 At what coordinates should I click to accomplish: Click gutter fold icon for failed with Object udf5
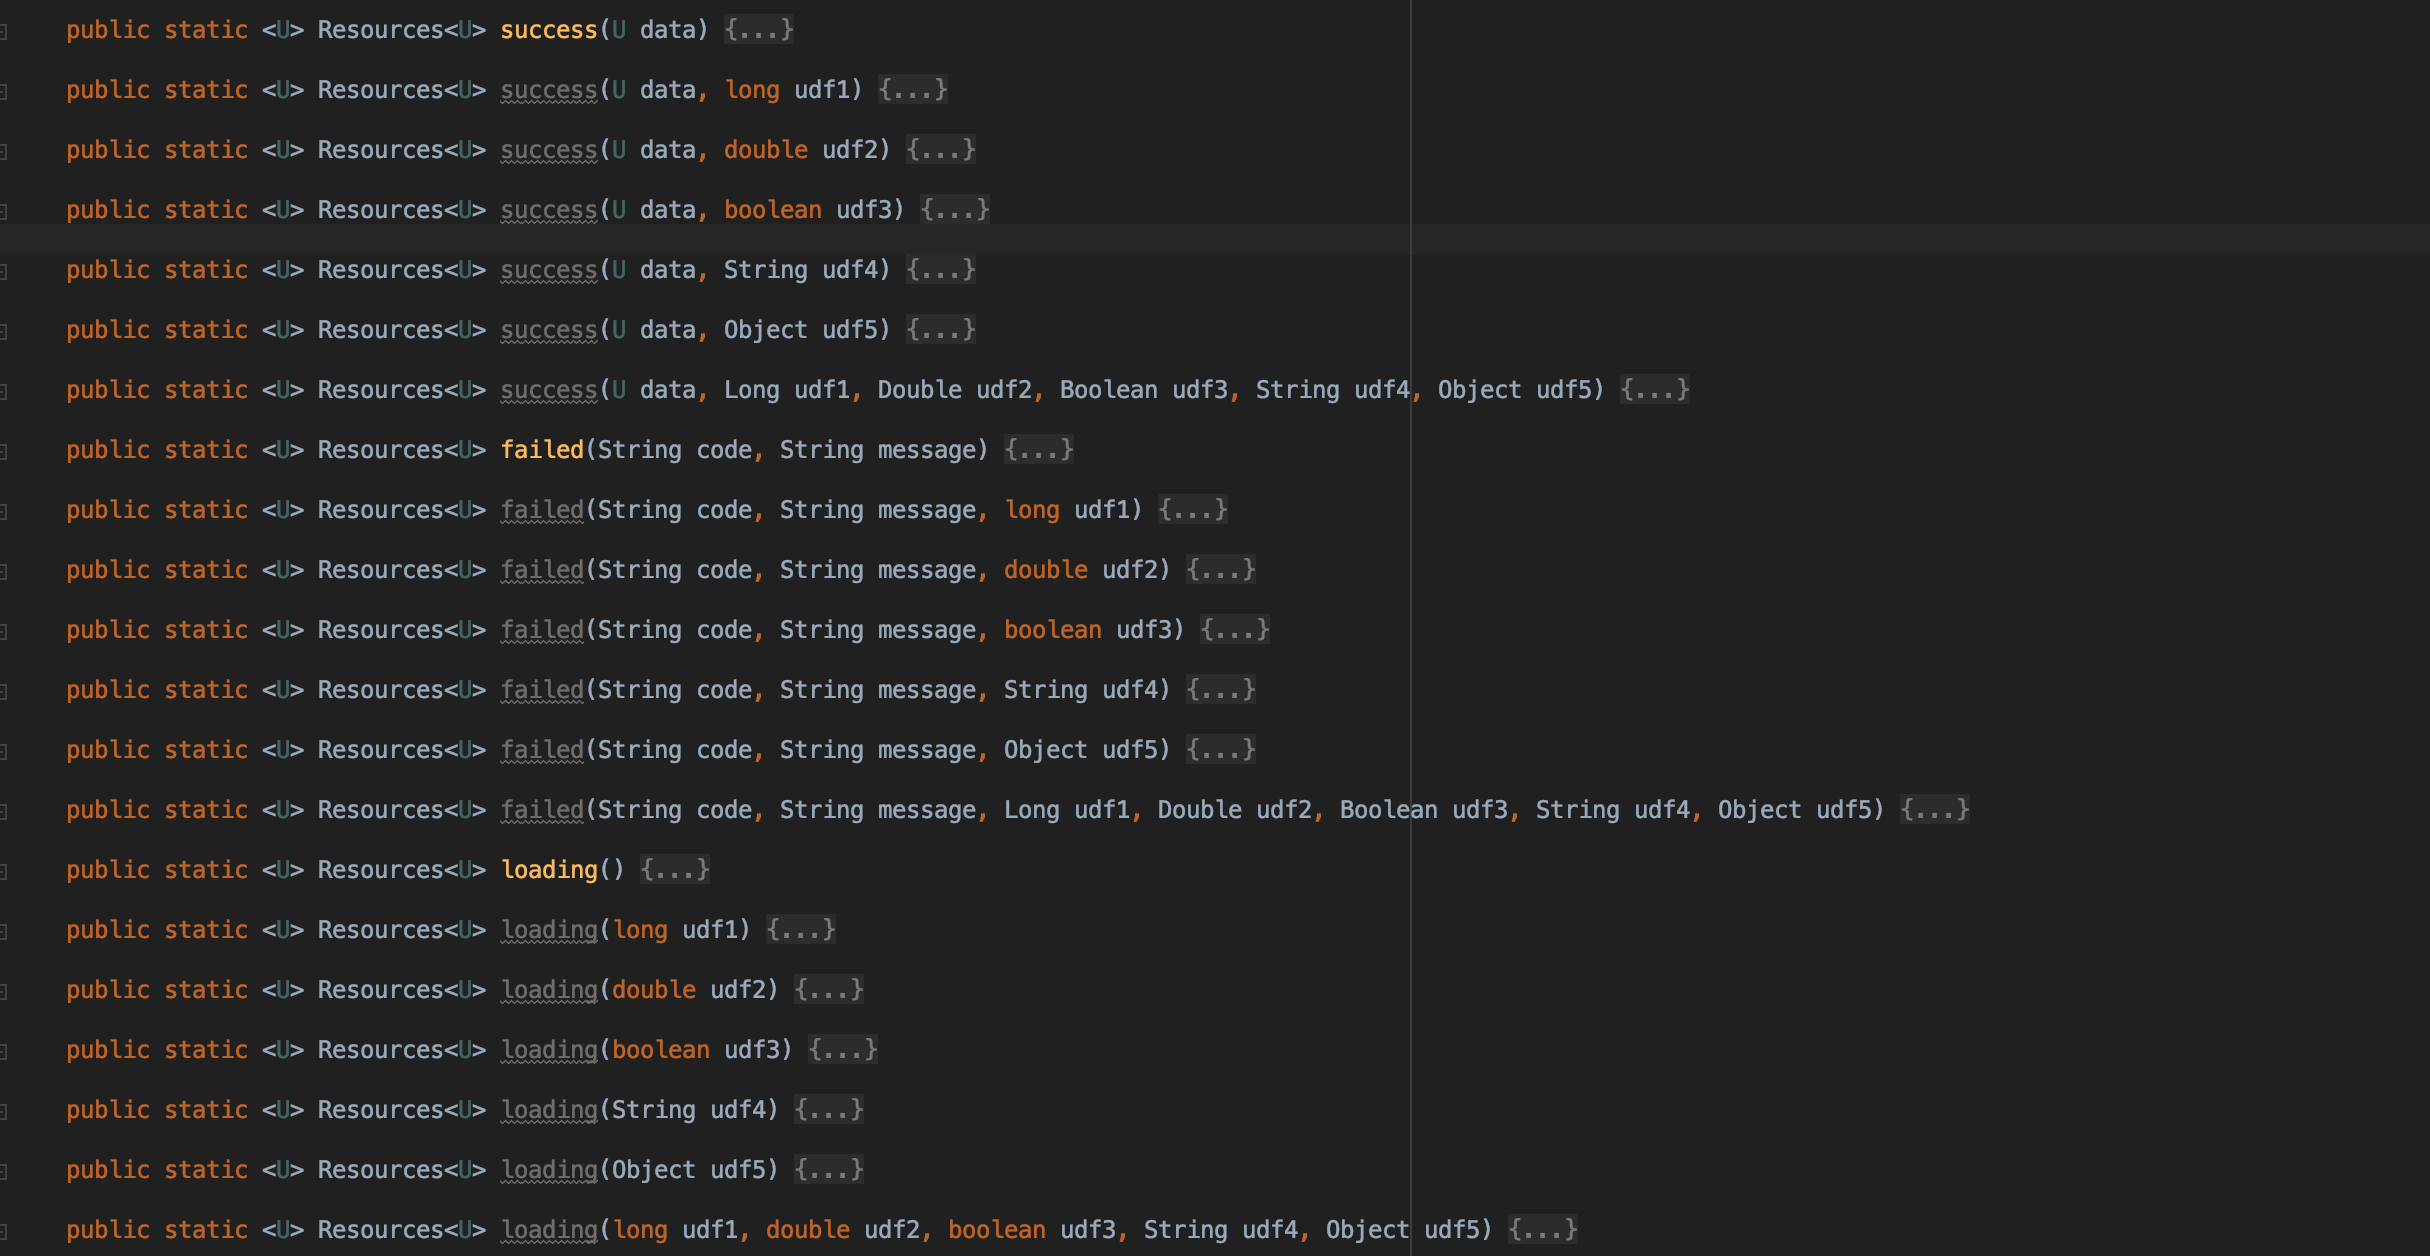4,752
